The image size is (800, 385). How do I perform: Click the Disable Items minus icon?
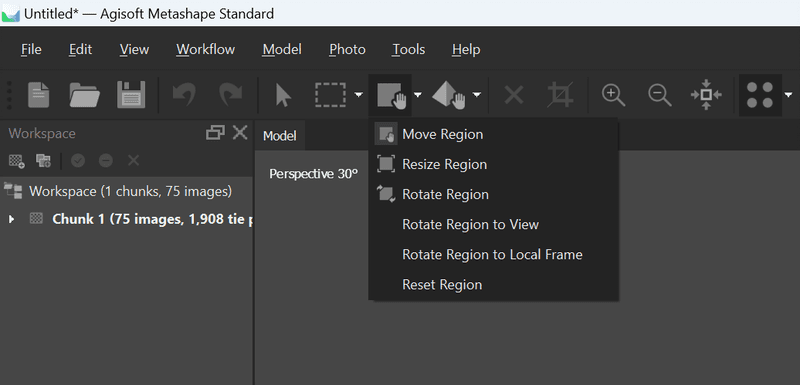click(x=106, y=161)
